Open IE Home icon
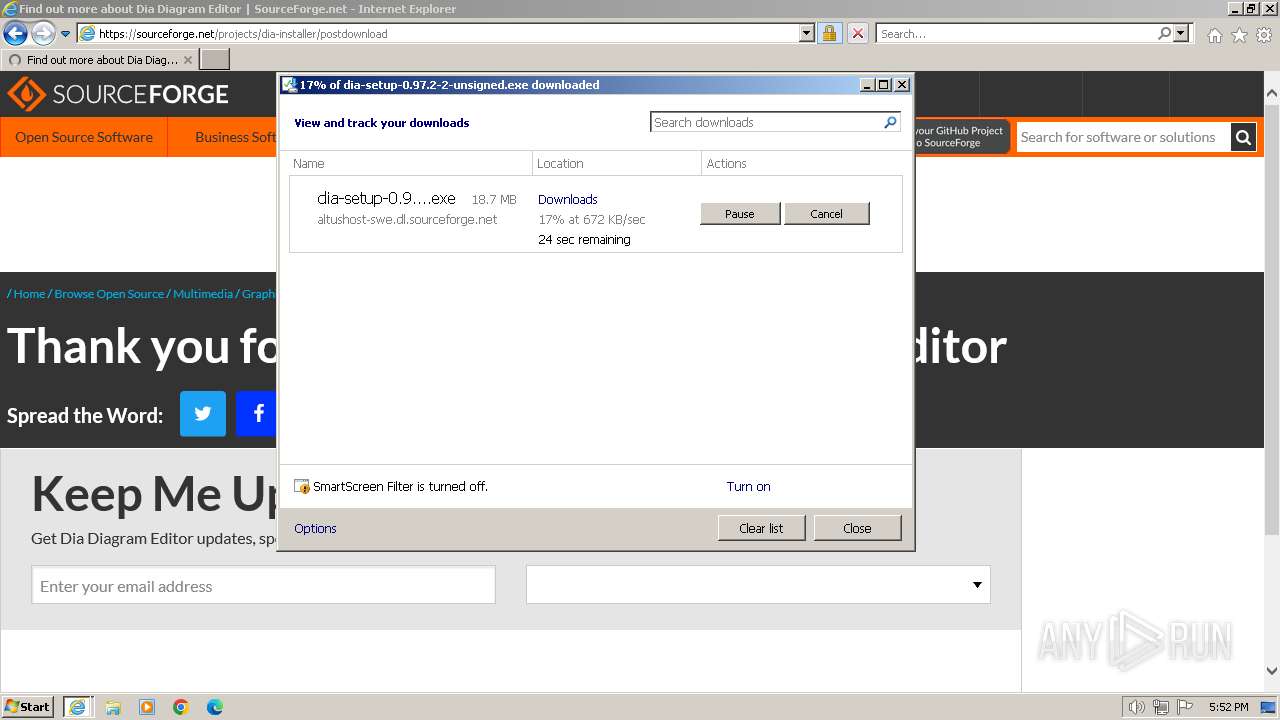The image size is (1280, 720). point(1214,35)
